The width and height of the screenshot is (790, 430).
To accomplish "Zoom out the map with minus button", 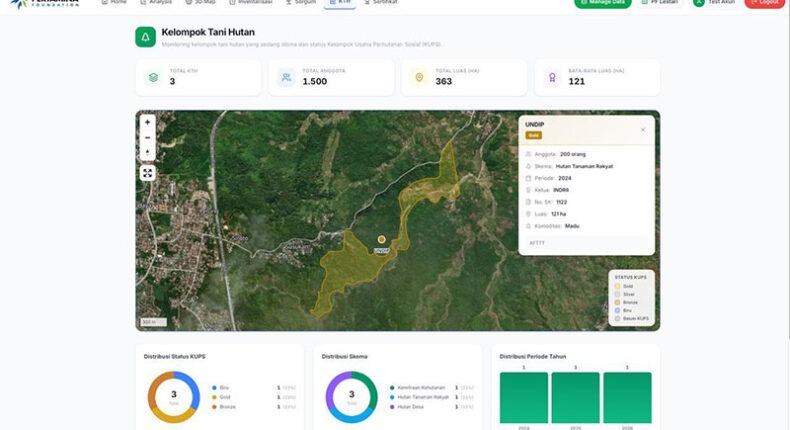I will 148,138.
